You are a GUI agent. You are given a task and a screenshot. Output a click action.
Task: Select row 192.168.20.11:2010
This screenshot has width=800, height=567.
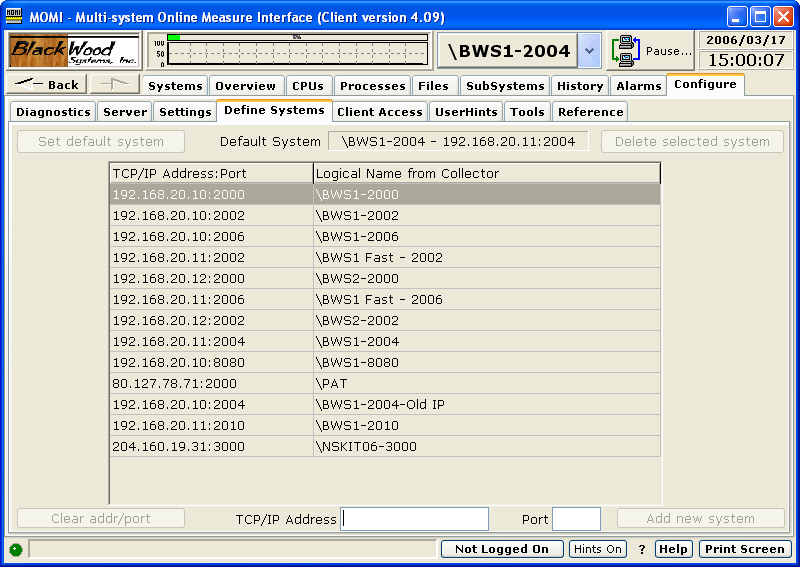click(x=385, y=425)
